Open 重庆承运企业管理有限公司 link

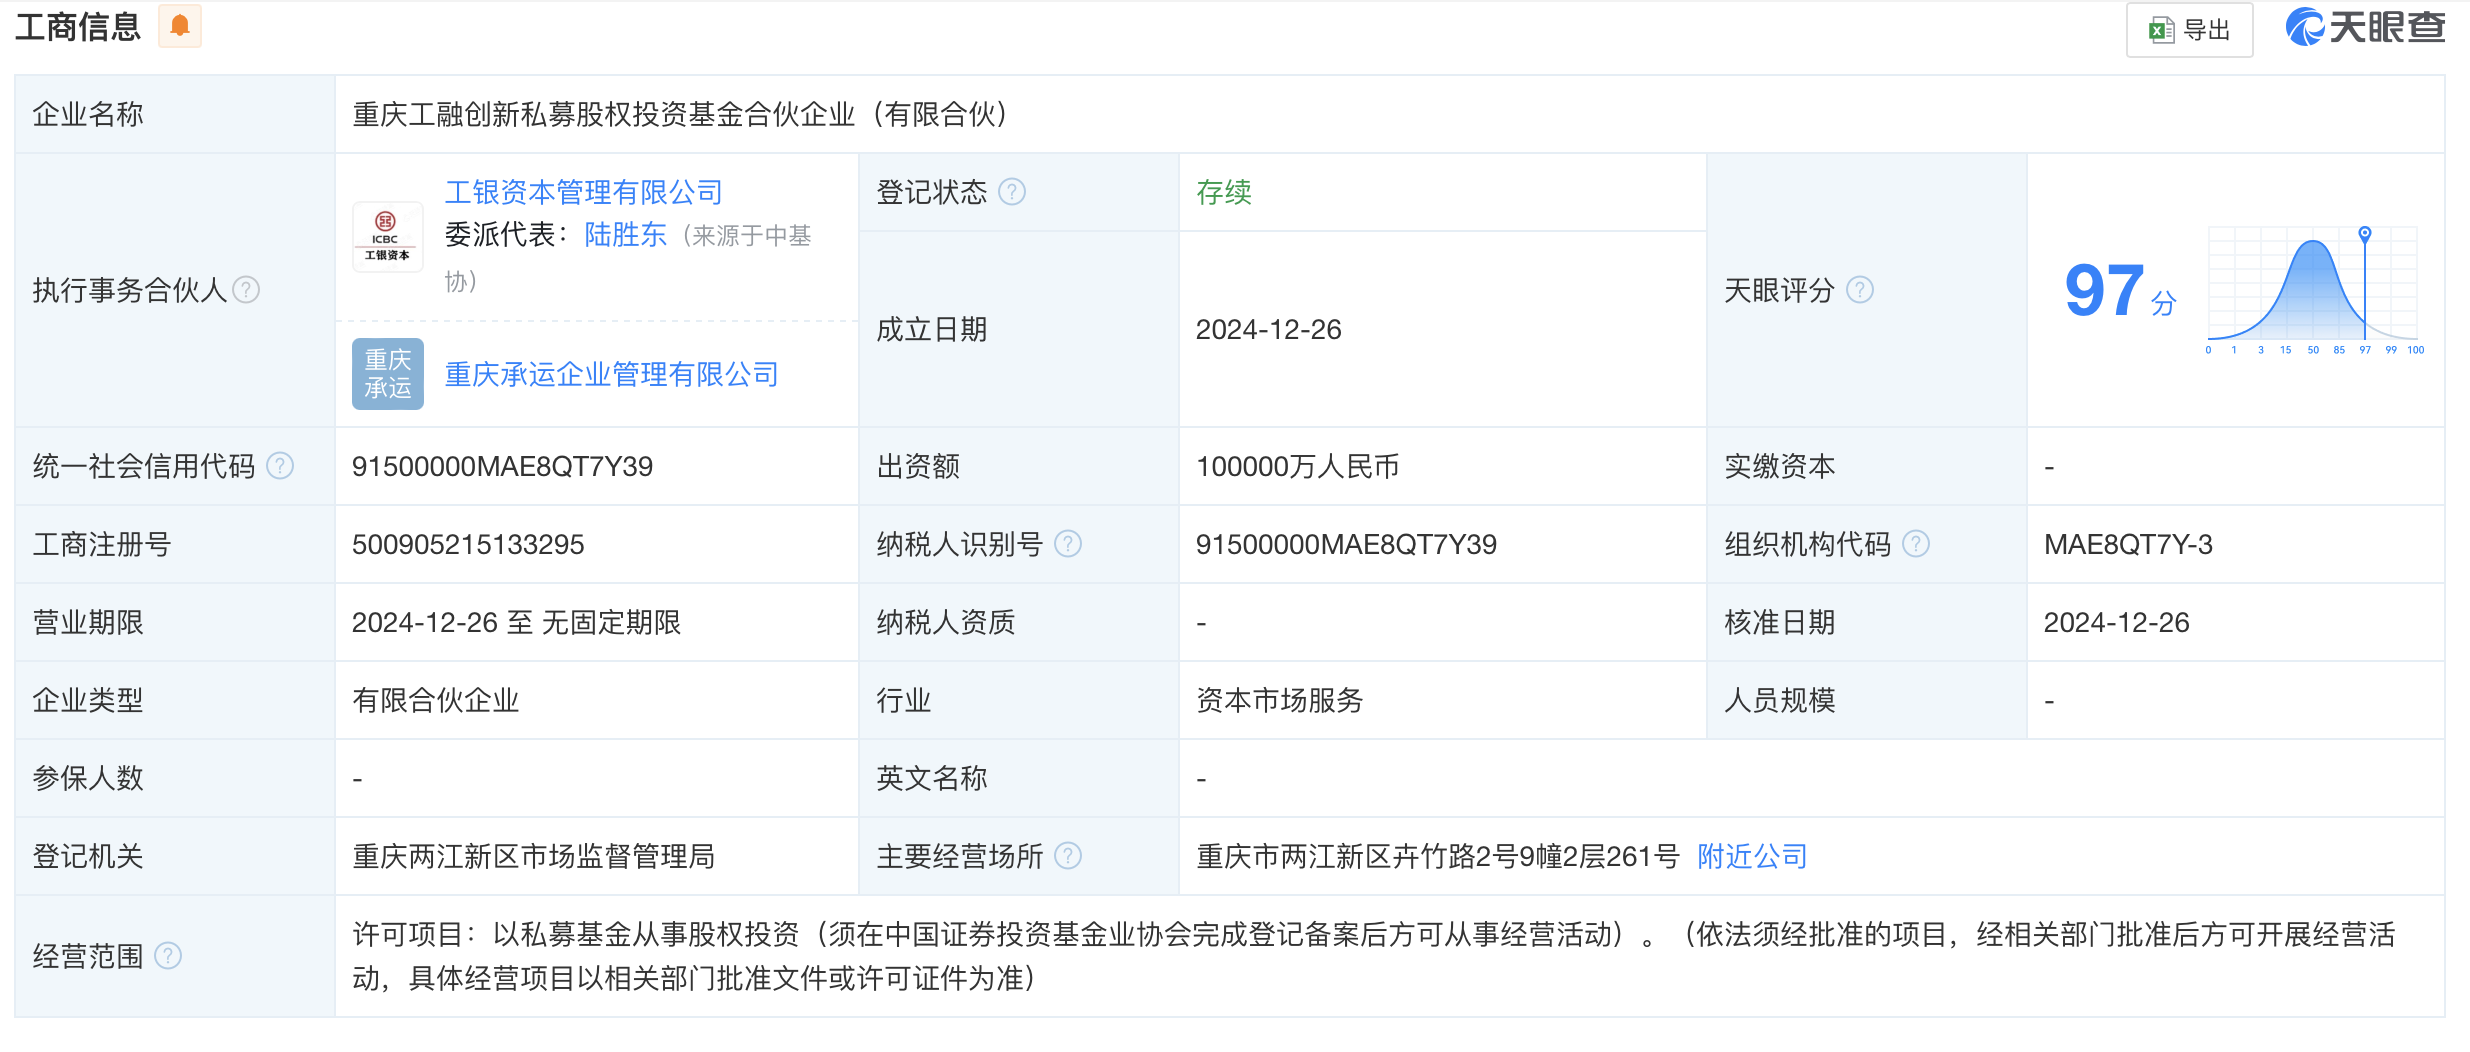[x=611, y=375]
